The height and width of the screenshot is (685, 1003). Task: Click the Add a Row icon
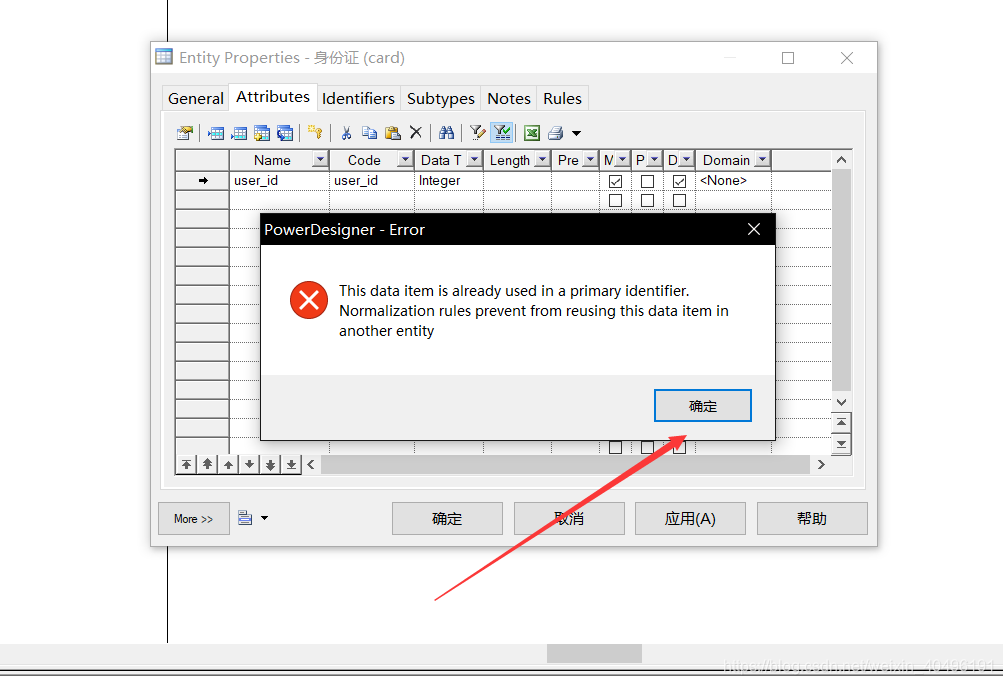[239, 133]
